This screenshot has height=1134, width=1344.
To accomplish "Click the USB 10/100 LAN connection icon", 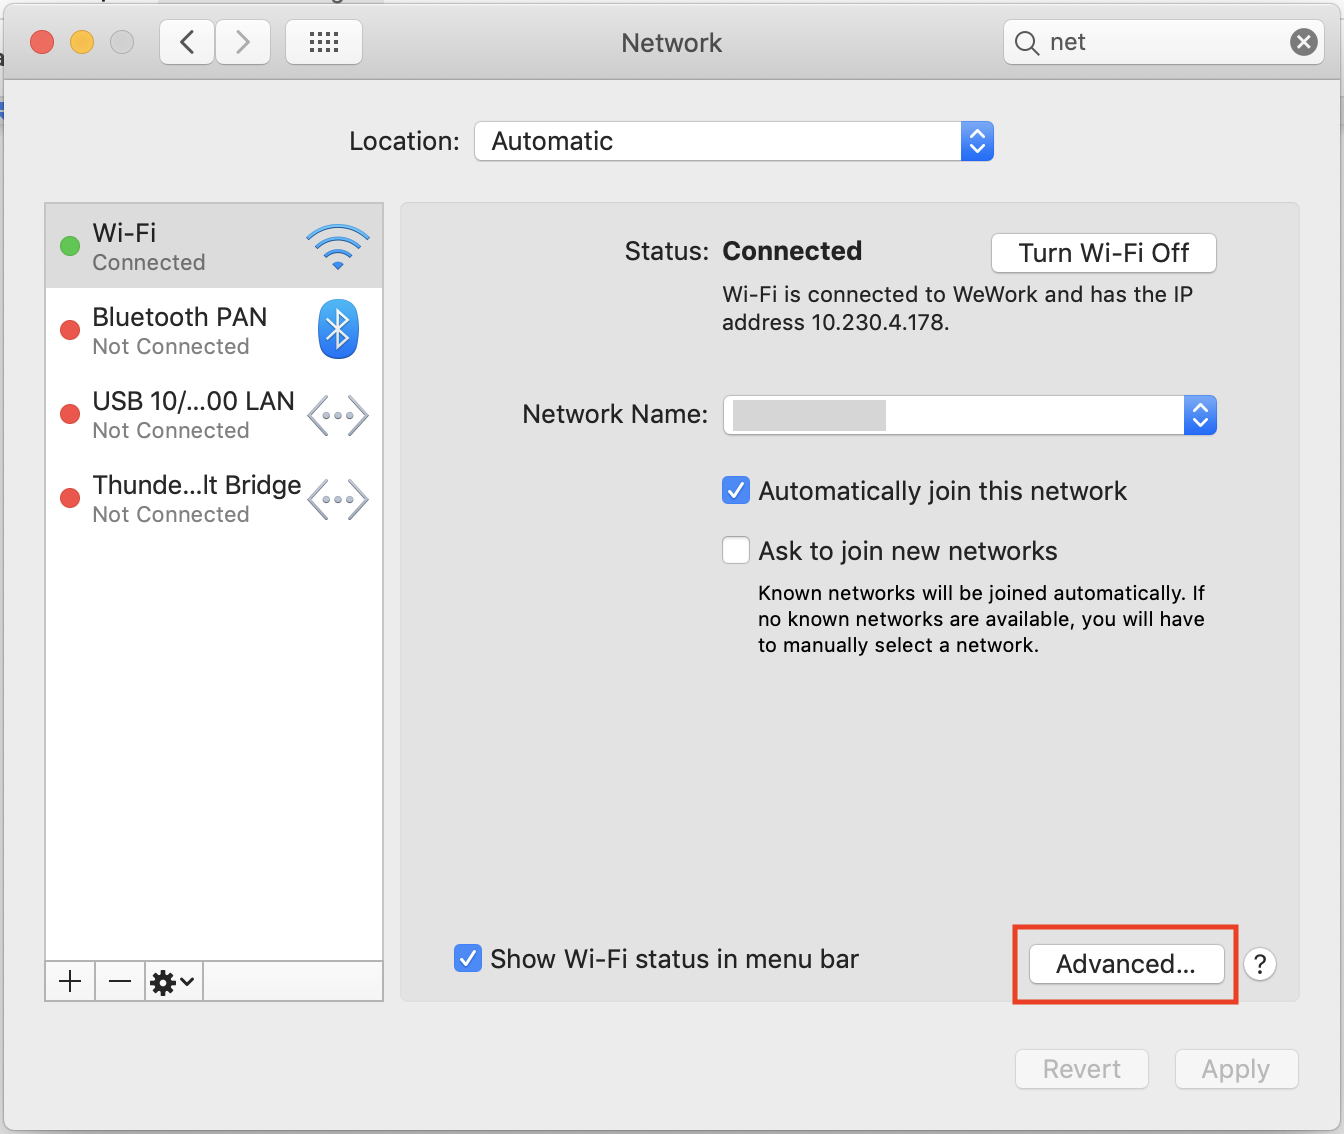I will [337, 414].
